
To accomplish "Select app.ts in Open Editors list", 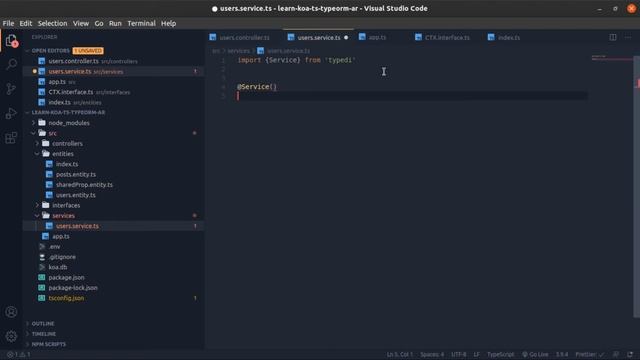I will (113, 82).
